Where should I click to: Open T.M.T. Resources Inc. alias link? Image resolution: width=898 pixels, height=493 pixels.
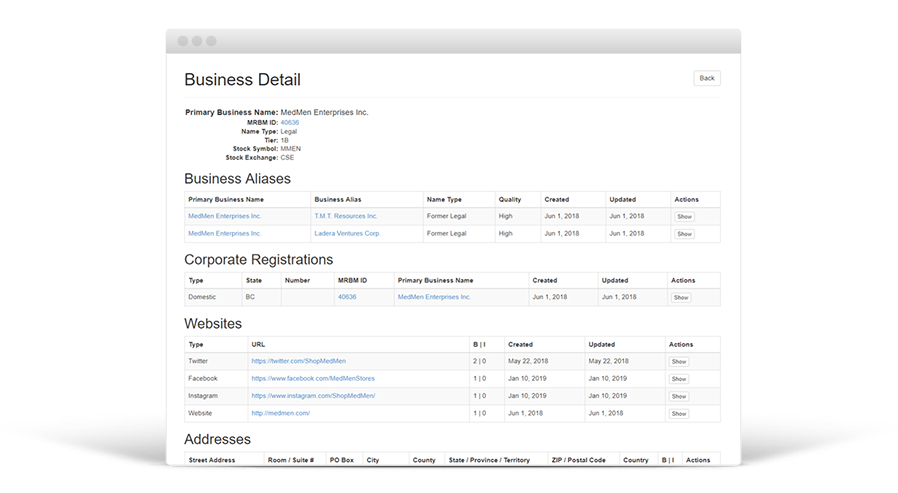pyautogui.click(x=346, y=216)
